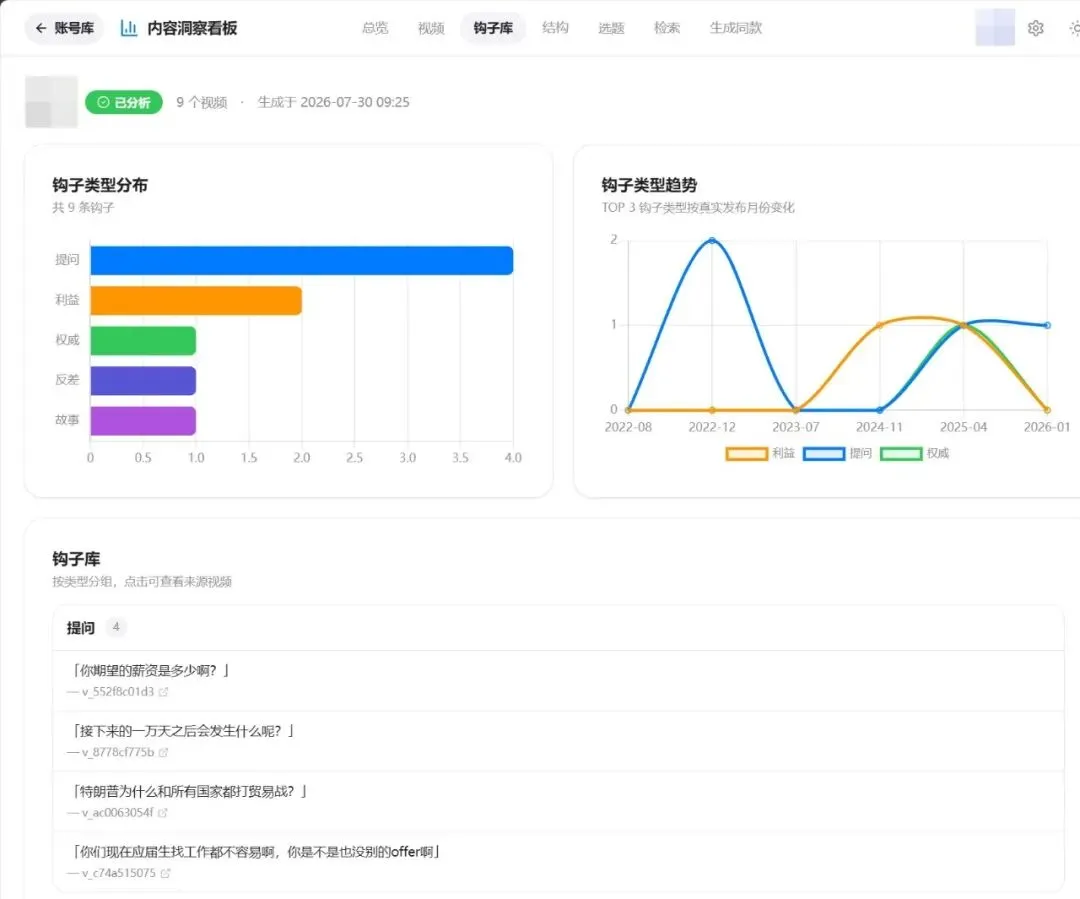This screenshot has width=1080, height=899.
Task: Switch to the 视频 tab
Action: (x=431, y=28)
